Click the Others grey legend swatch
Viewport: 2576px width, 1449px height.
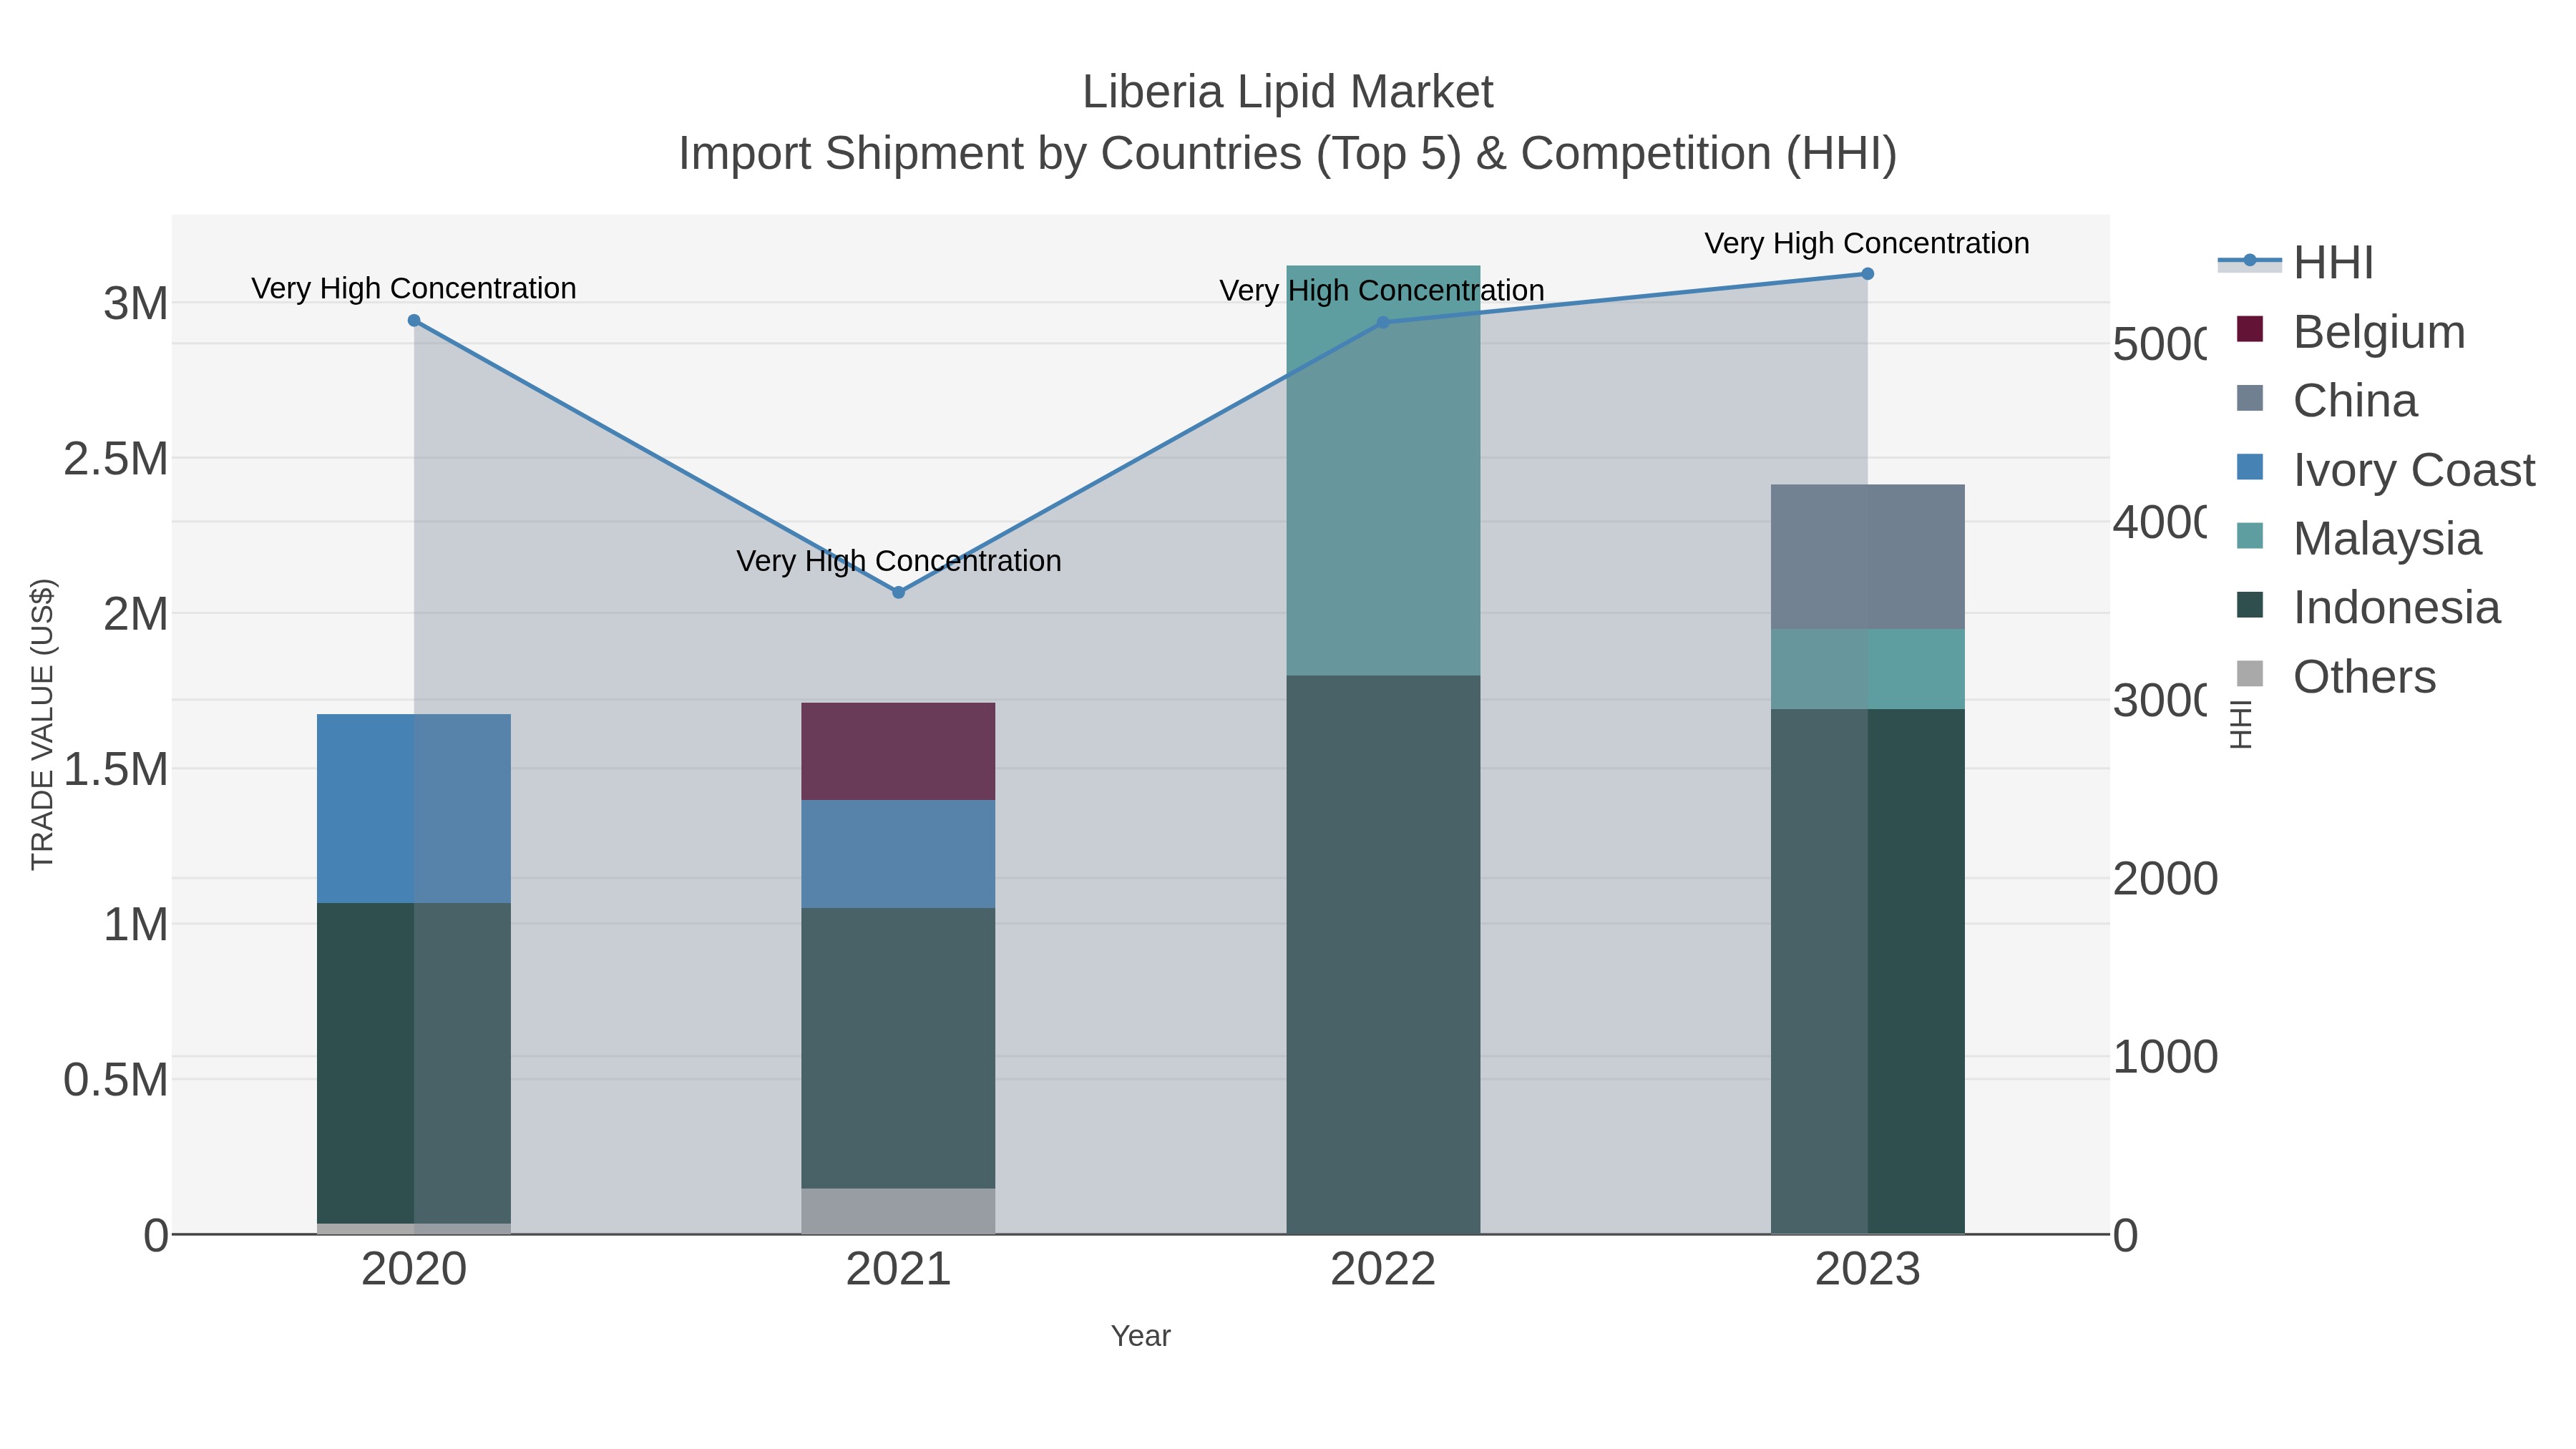(2250, 674)
